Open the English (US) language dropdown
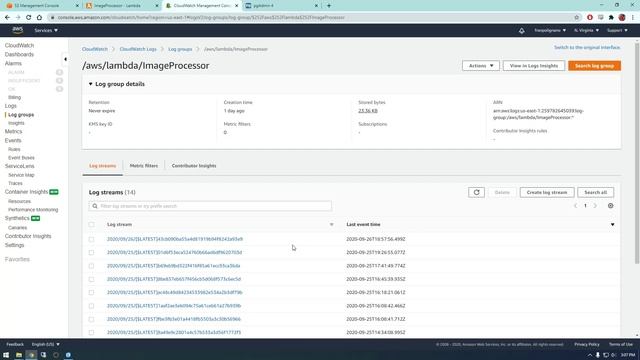Screen dimensions: 640x360 click(x=45, y=344)
